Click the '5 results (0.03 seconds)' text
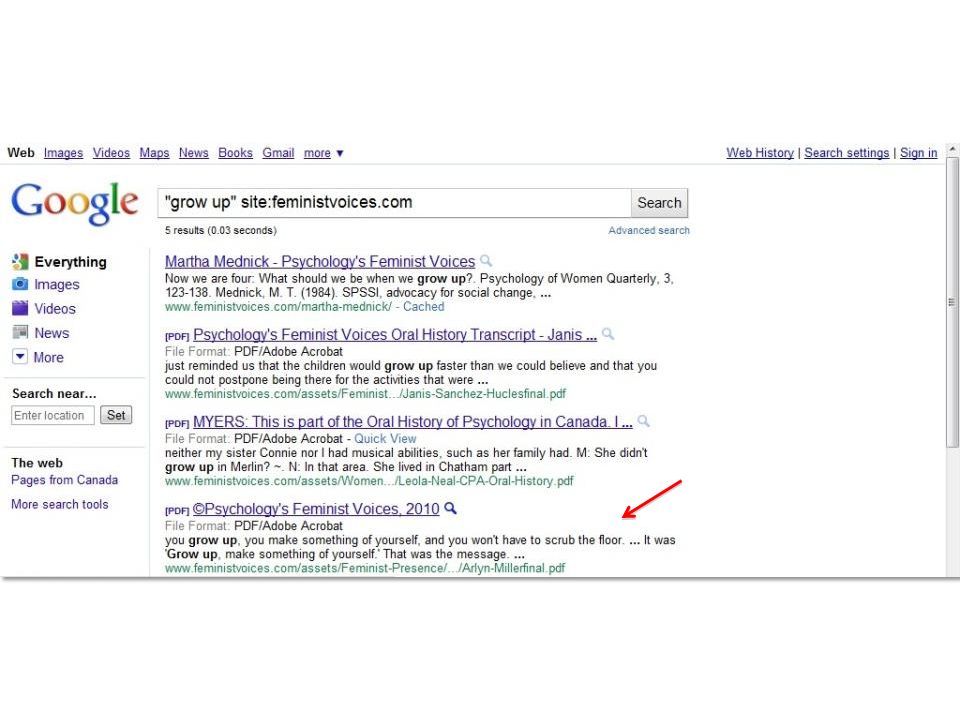This screenshot has height=720, width=960. coord(220,230)
